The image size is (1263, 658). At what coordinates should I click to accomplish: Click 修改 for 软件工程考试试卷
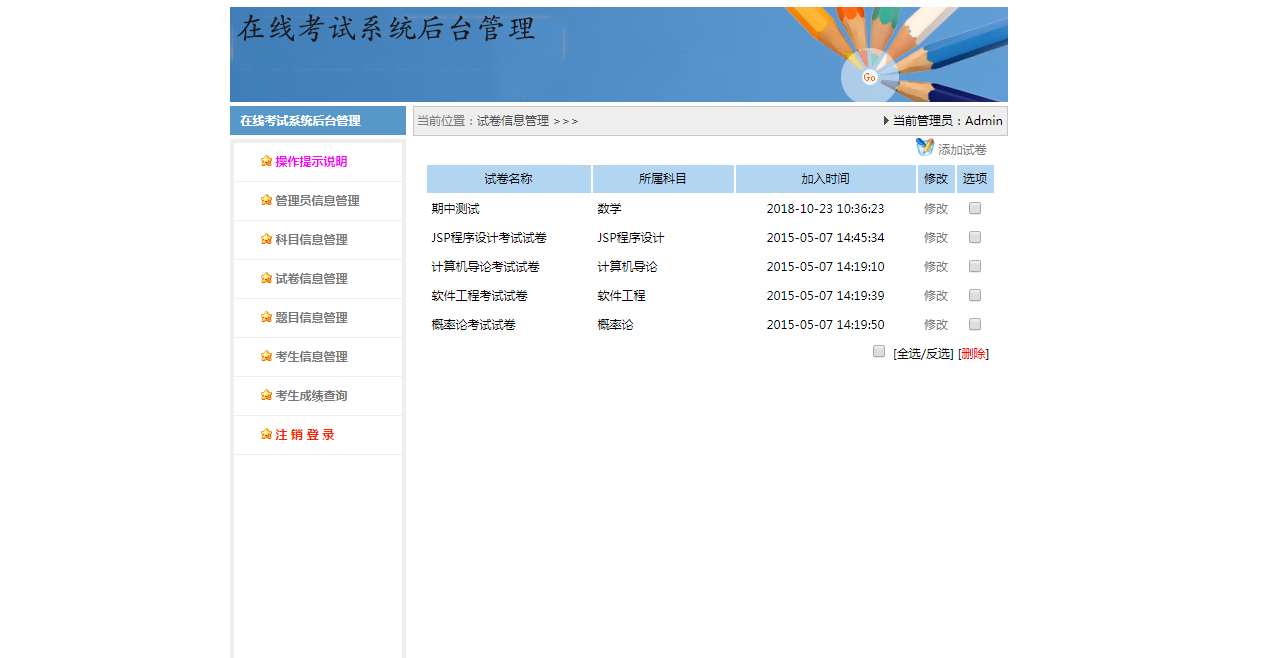coord(936,296)
